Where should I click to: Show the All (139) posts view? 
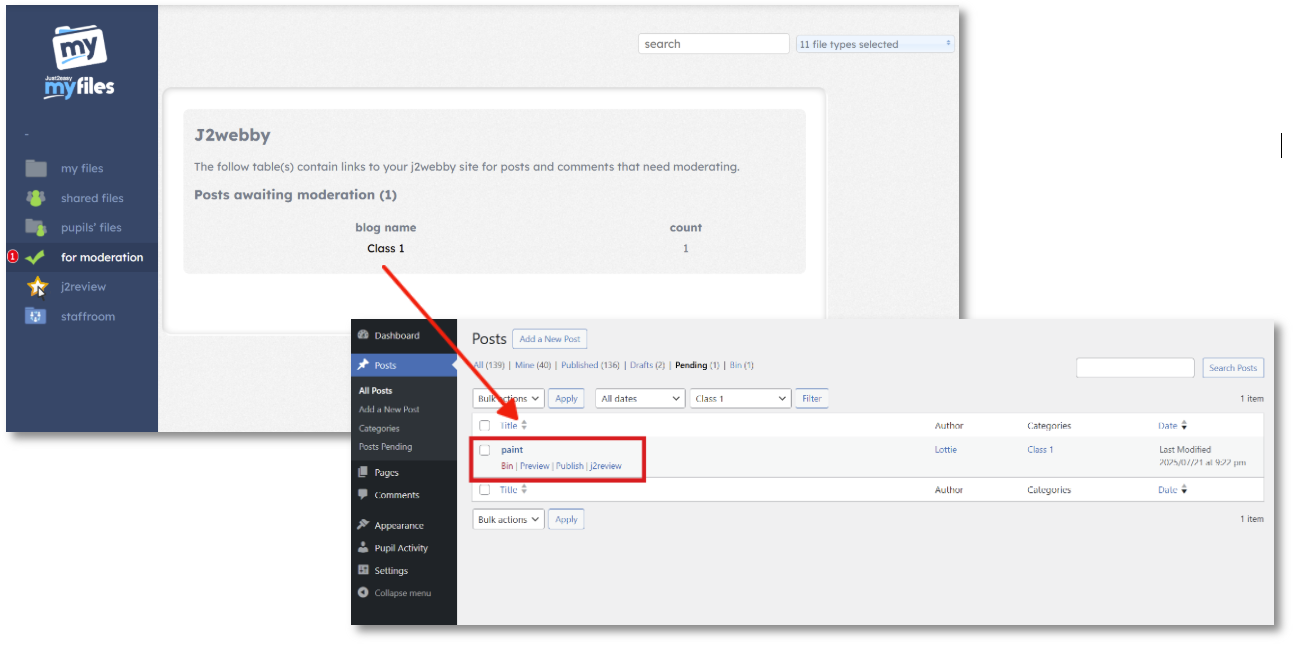[x=489, y=365]
